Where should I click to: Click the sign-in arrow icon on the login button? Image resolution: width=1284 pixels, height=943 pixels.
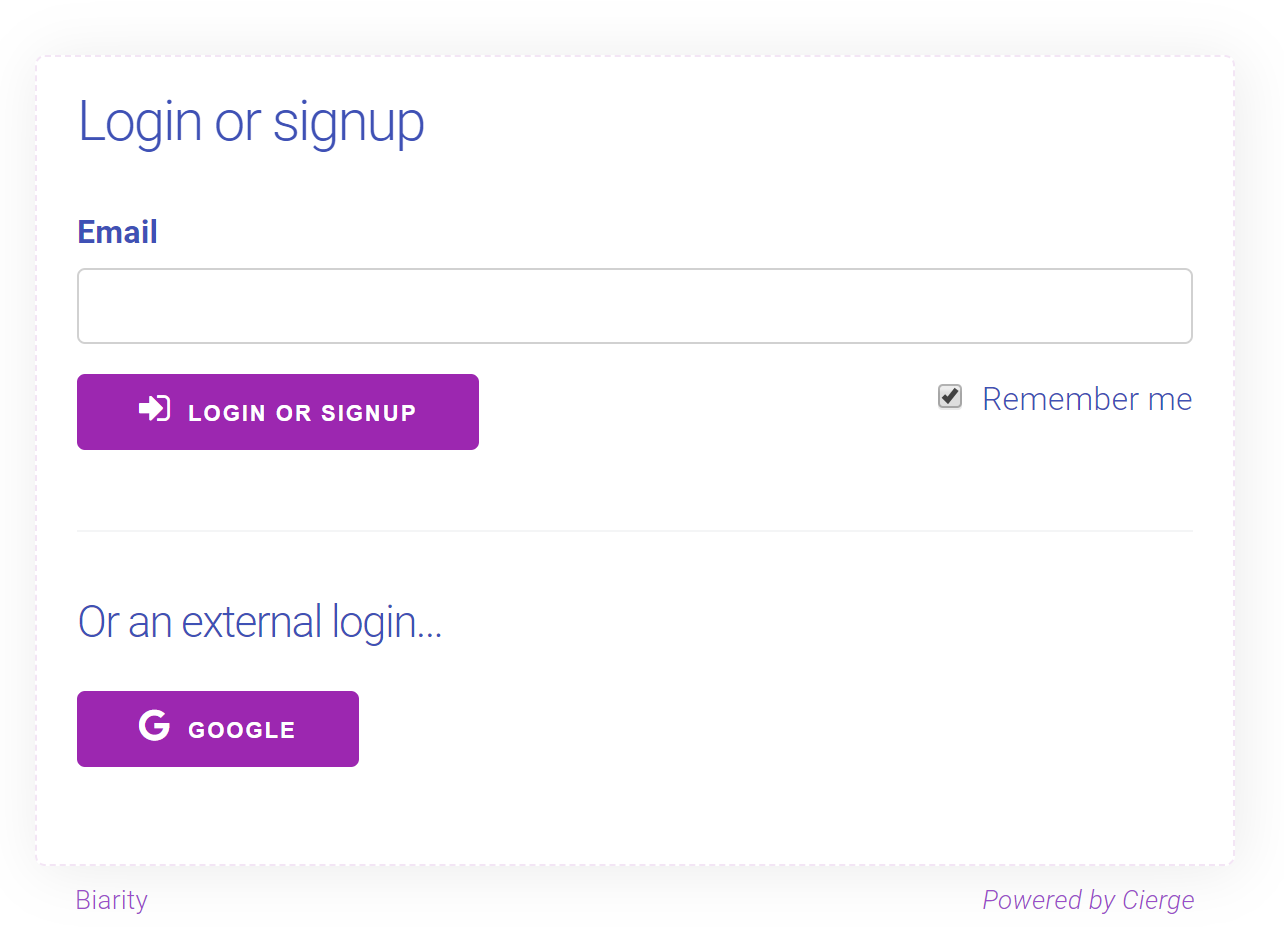[x=154, y=409]
